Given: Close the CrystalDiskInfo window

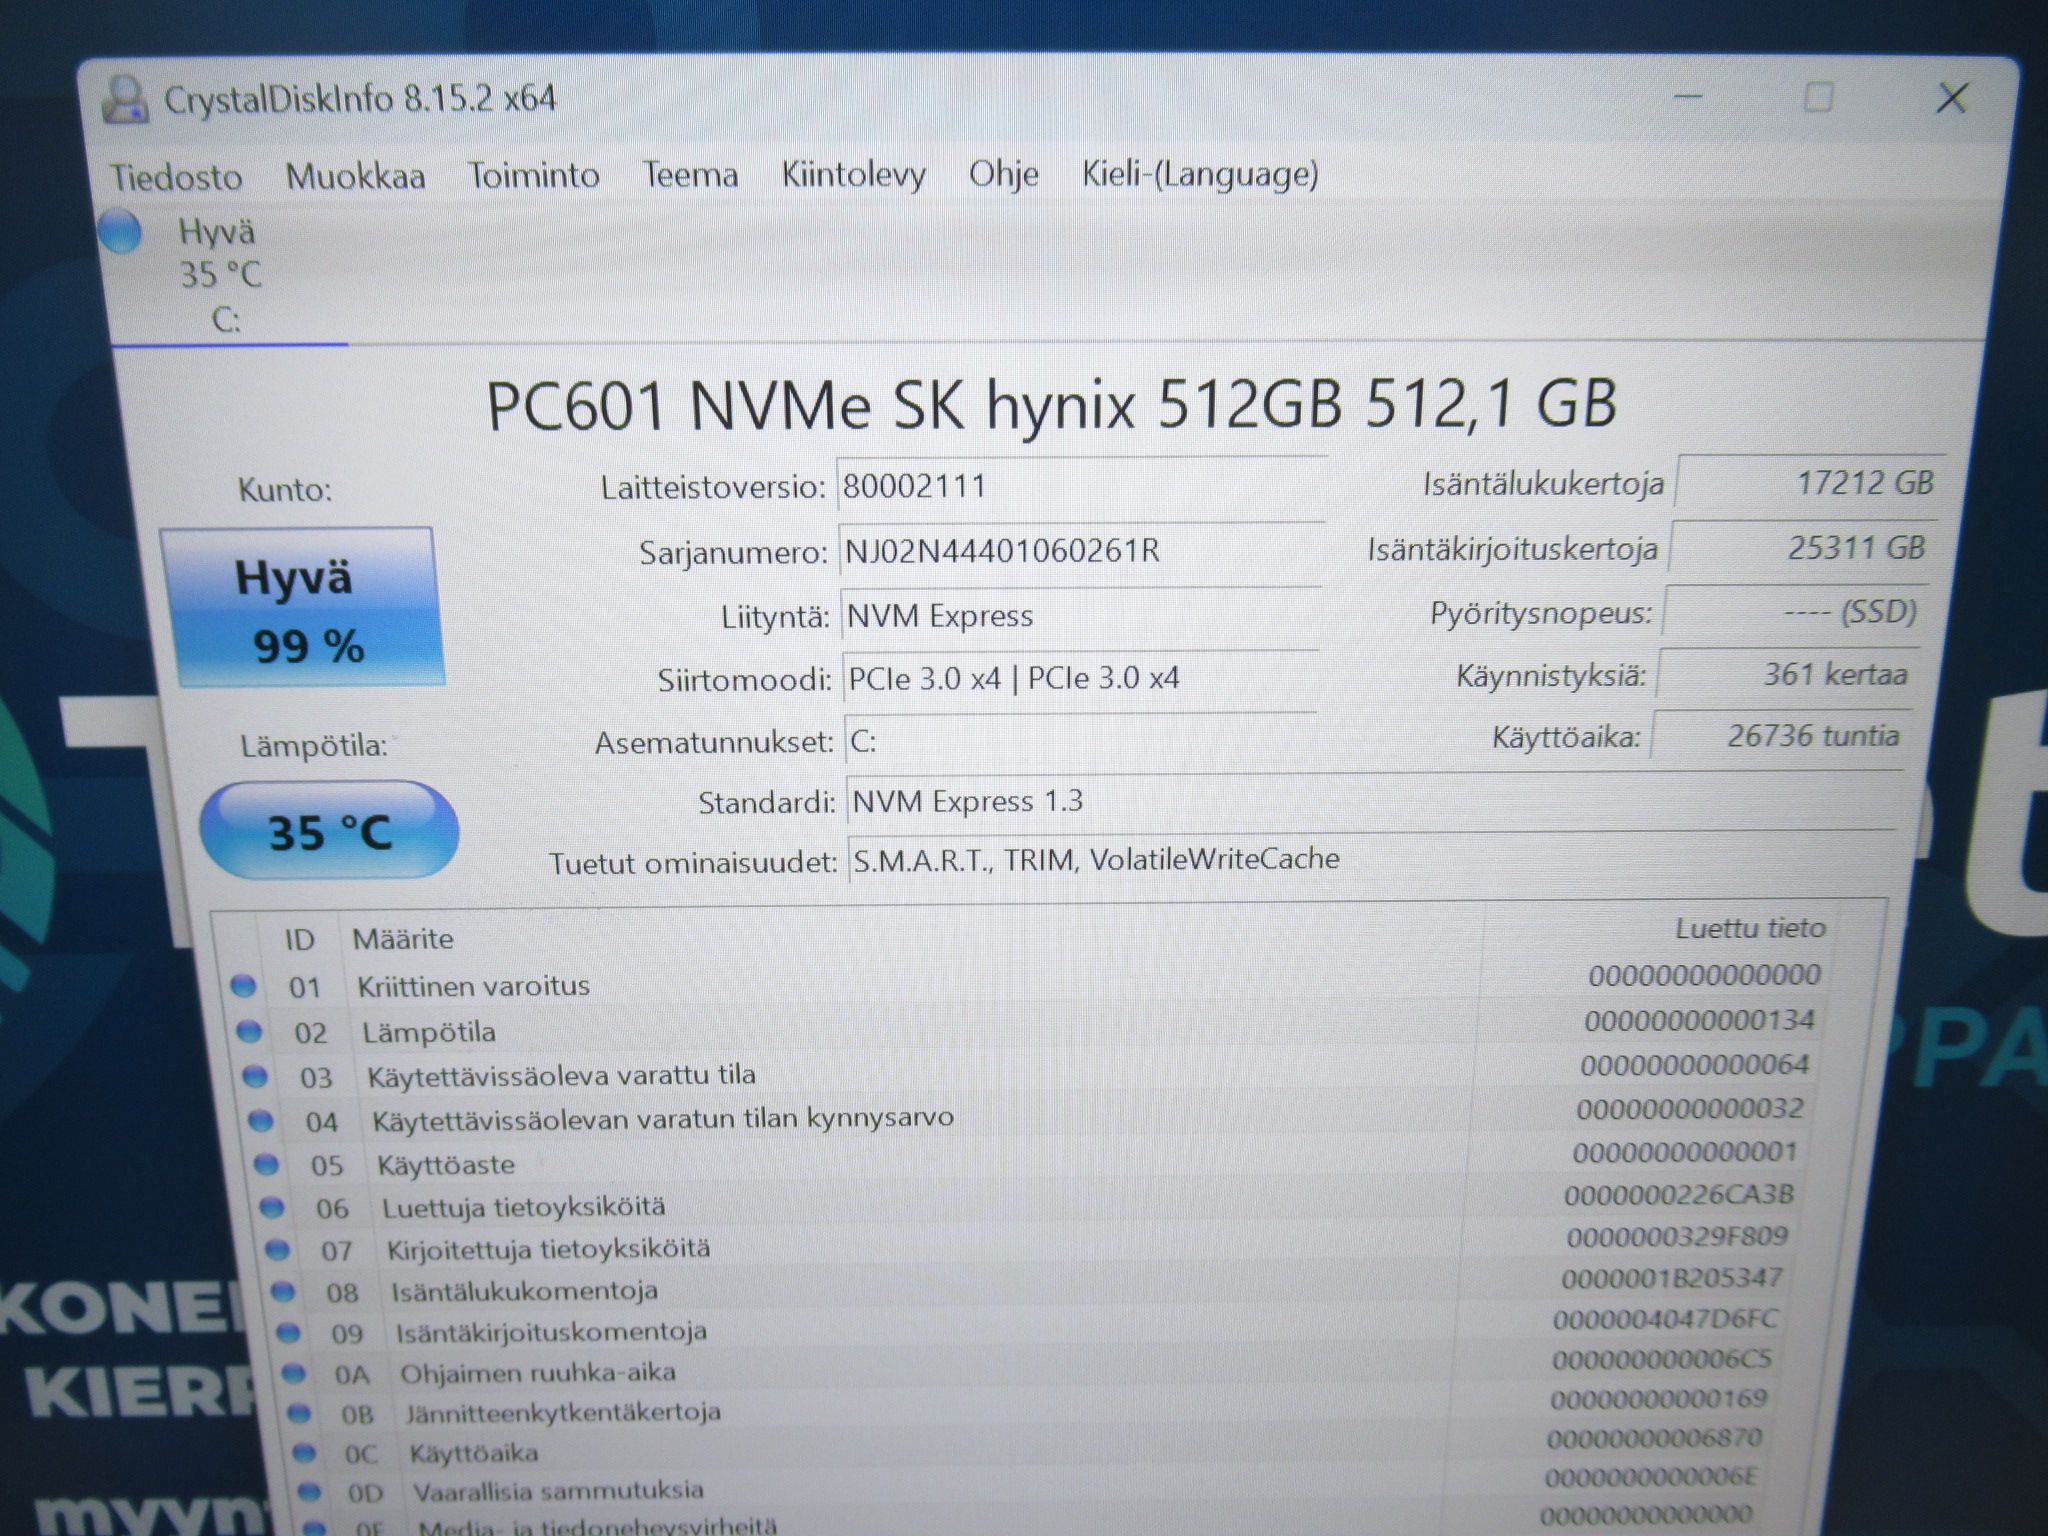Looking at the screenshot, I should point(1951,98).
